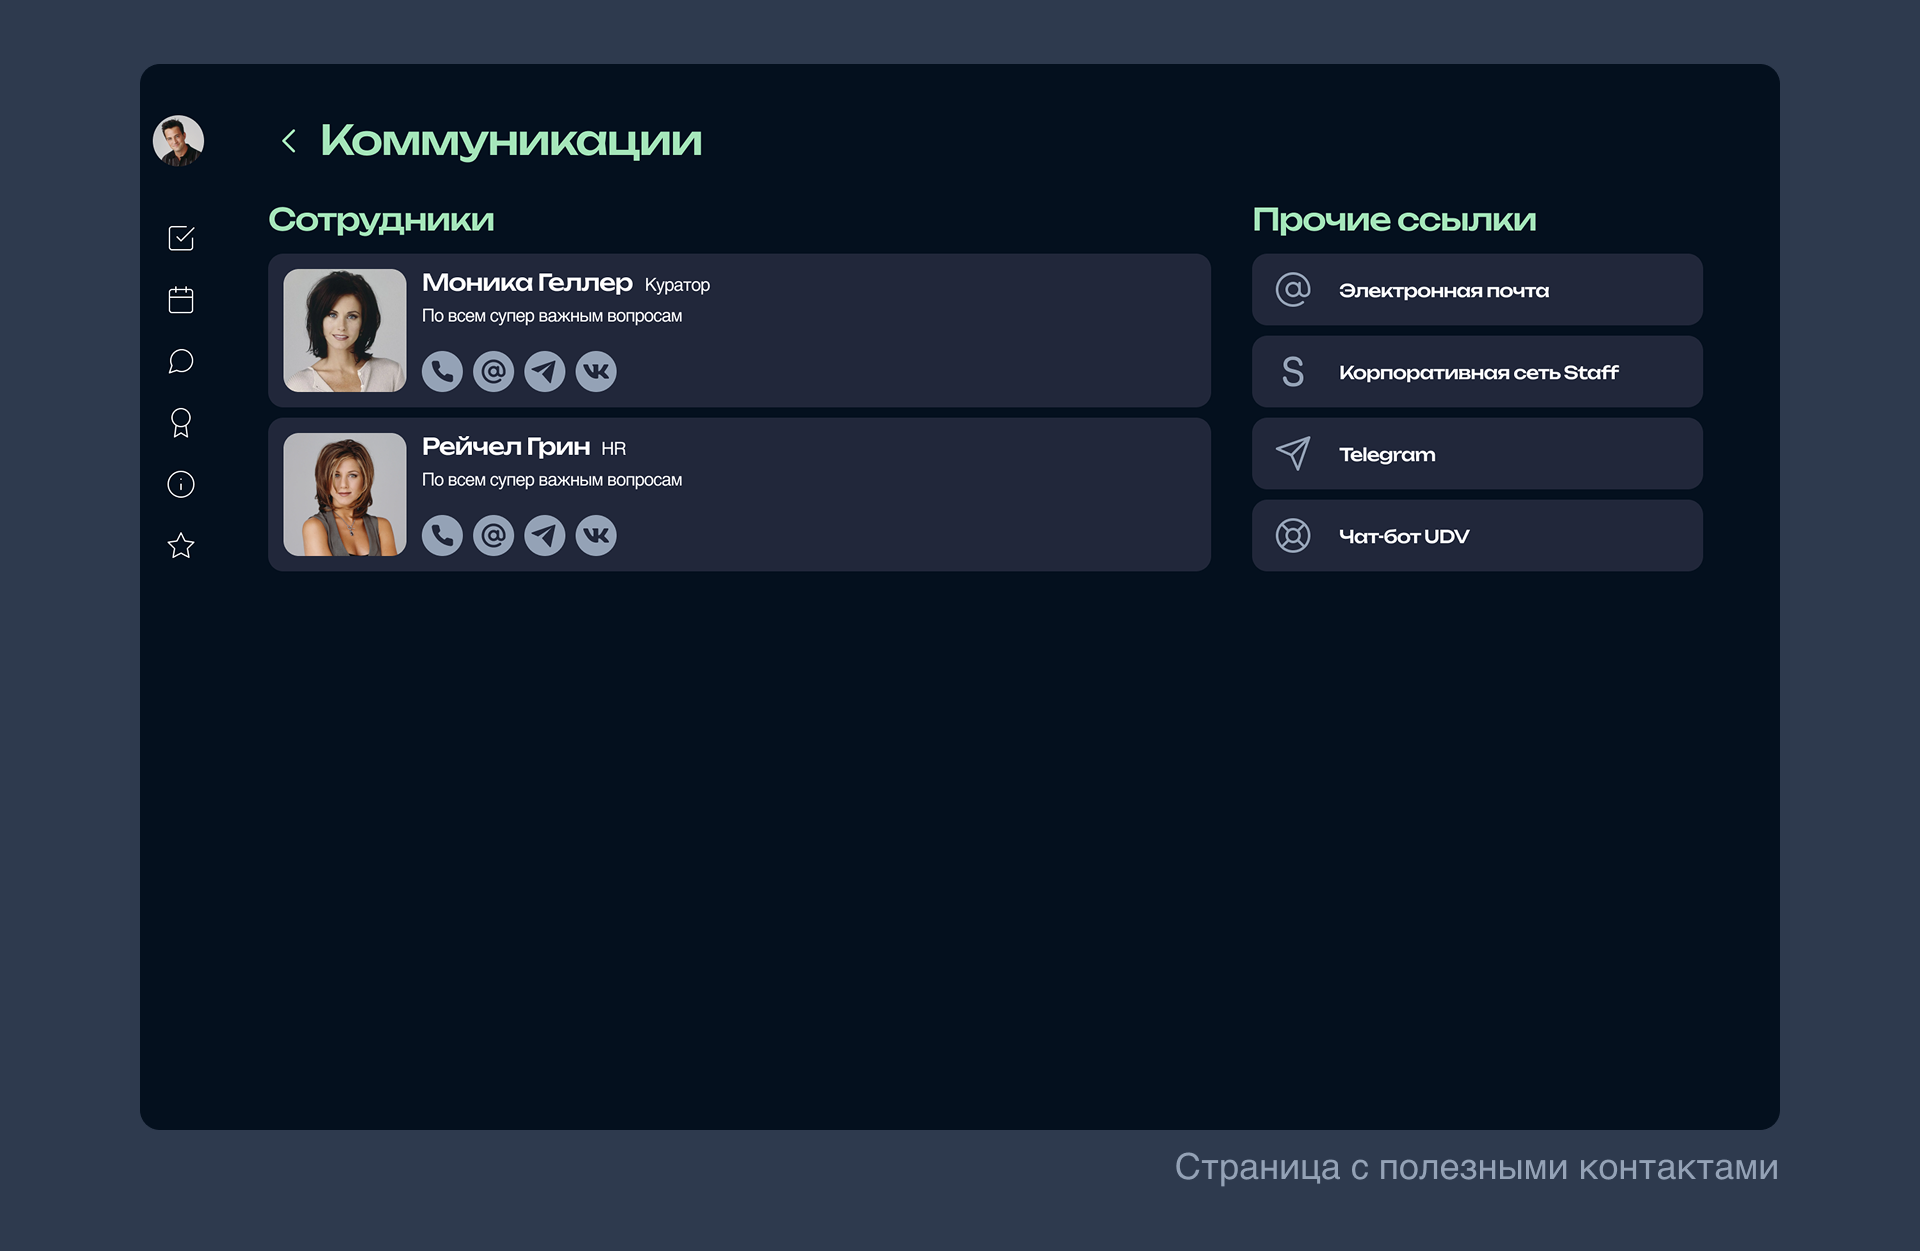Open the Telegram link card

coord(1477,454)
